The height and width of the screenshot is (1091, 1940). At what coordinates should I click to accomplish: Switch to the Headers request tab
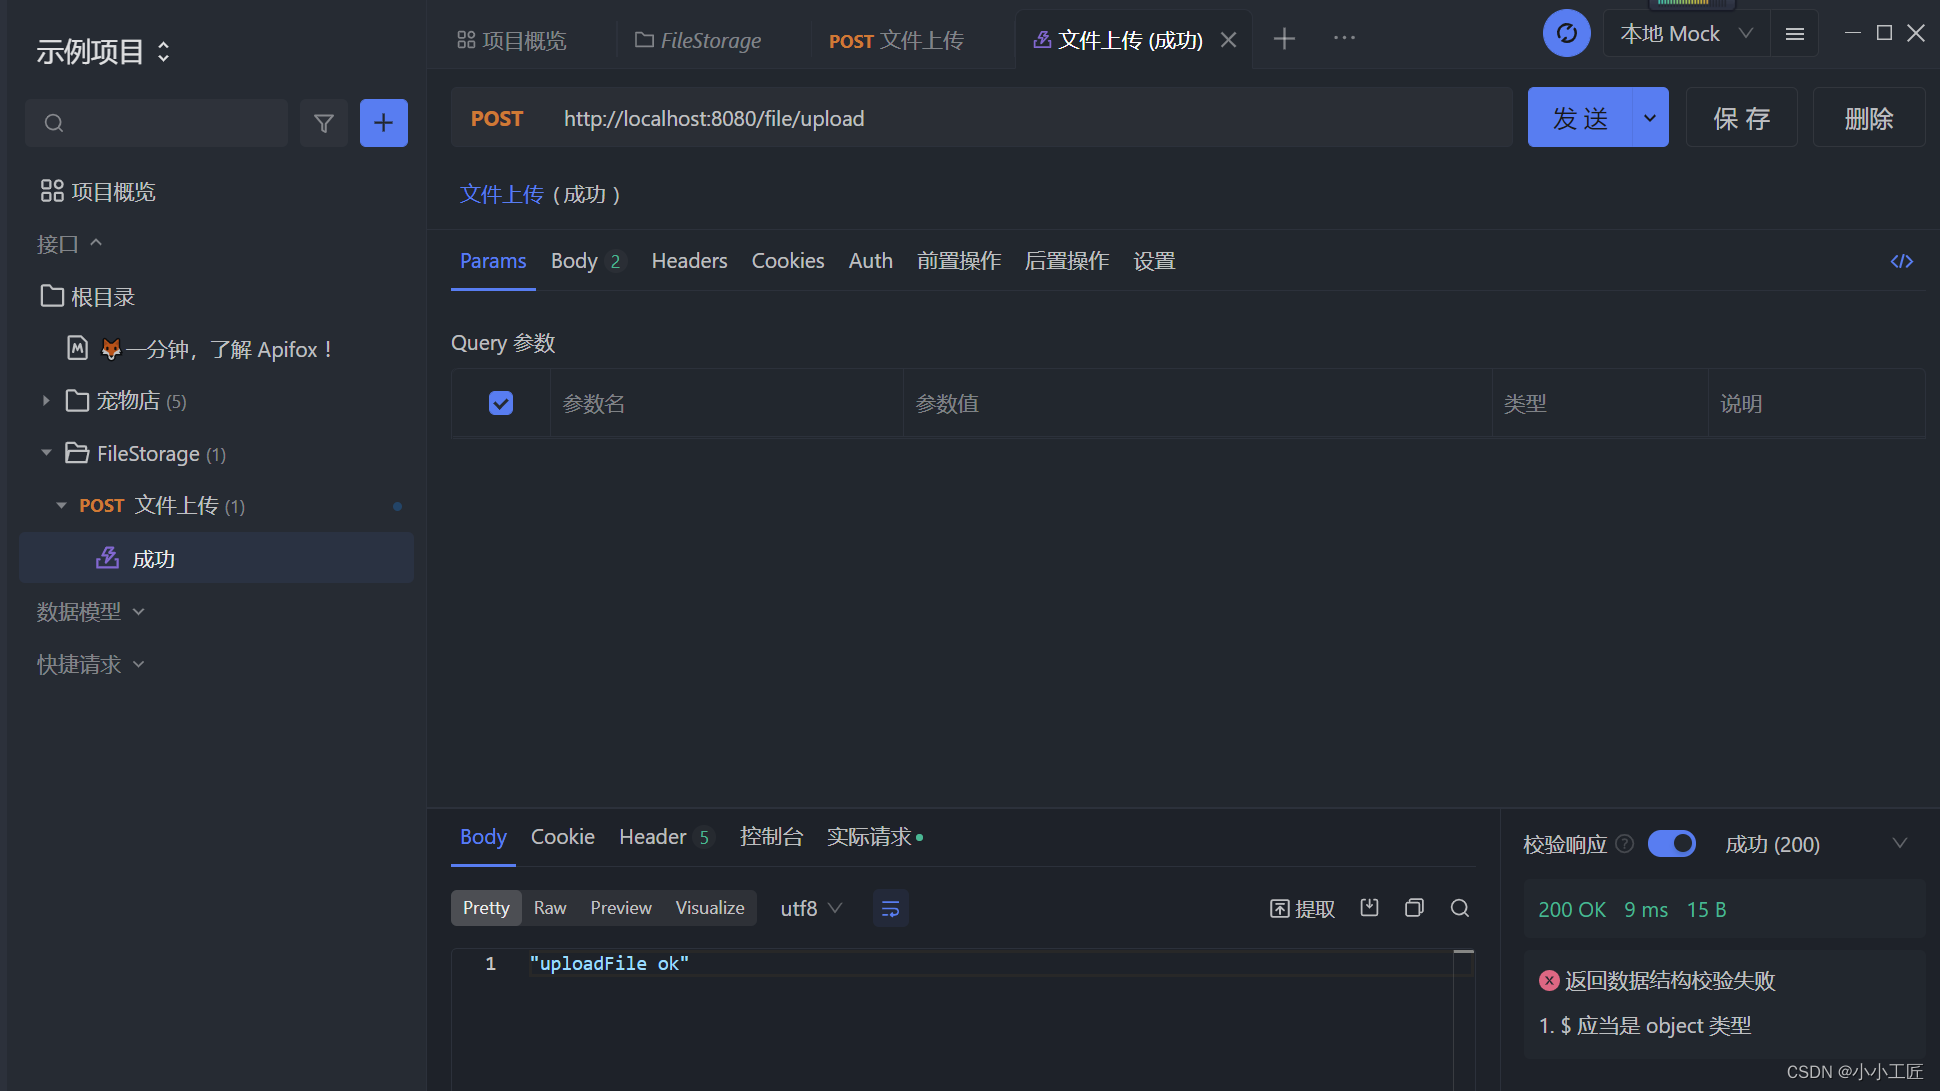(689, 261)
